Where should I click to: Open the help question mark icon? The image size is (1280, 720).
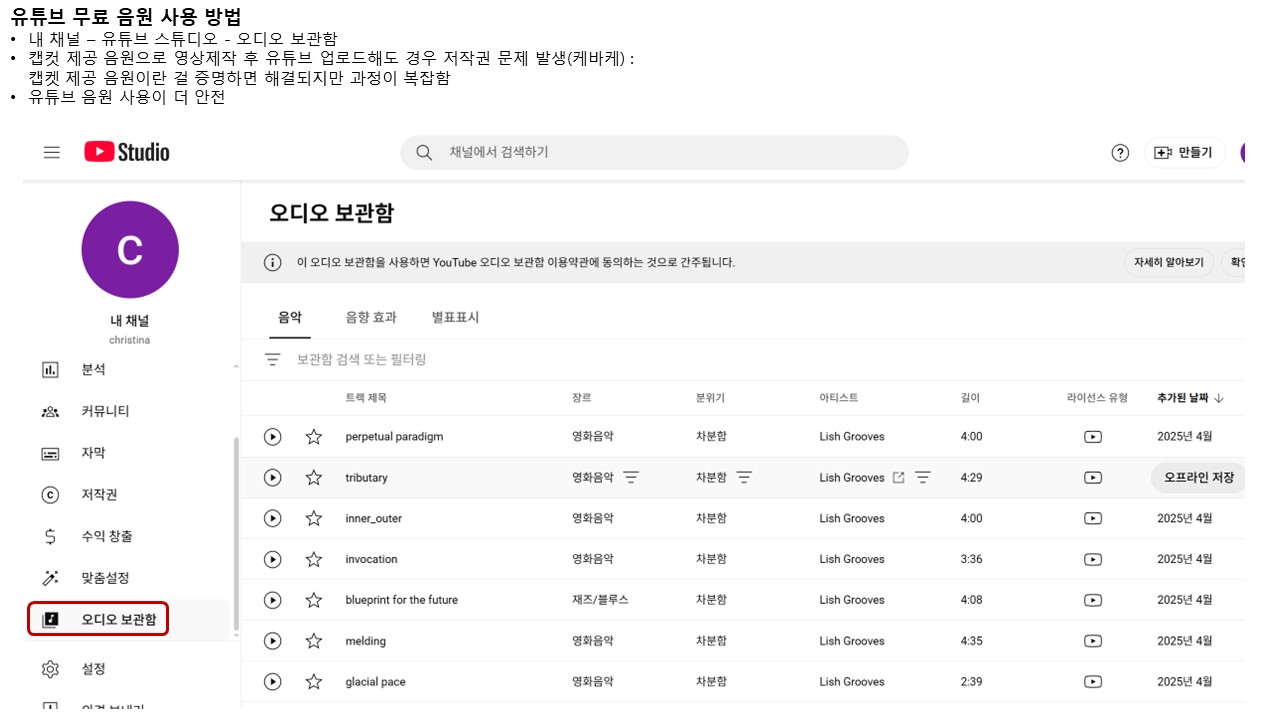pos(1119,152)
